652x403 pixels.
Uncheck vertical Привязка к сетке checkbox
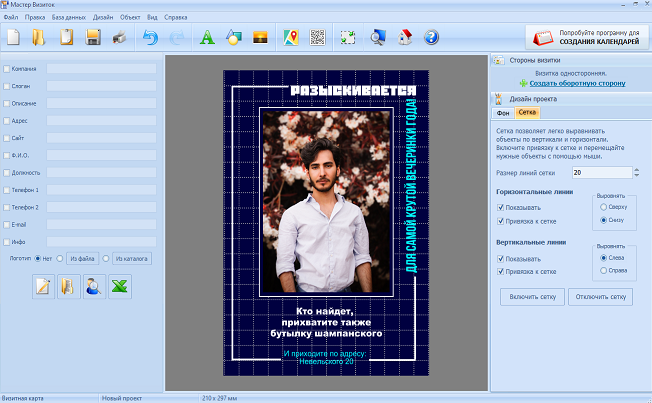(x=501, y=272)
